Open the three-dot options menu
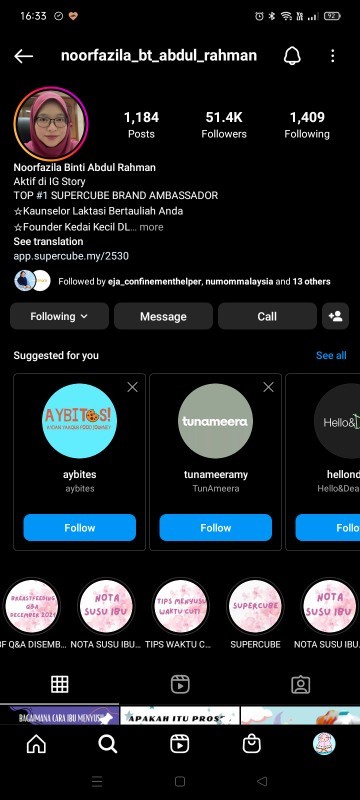Screen dimensions: 360x800 tap(332, 56)
